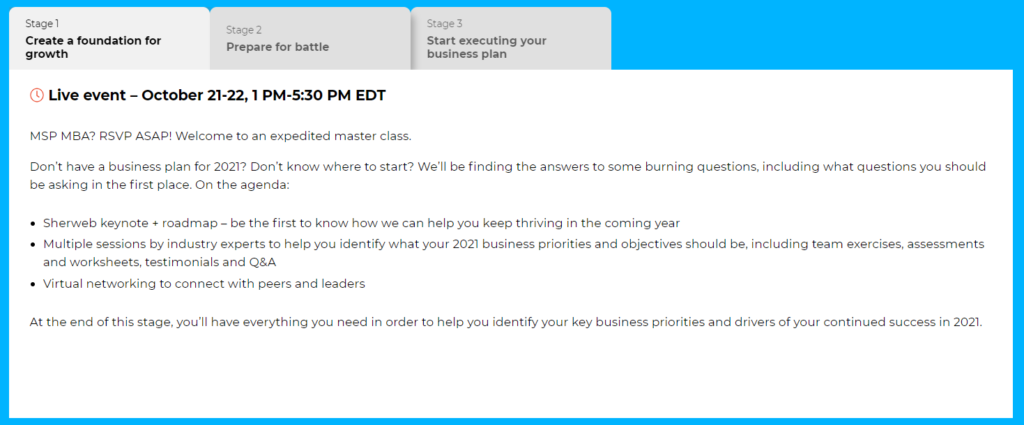Open the 'Create a foundation for growth' tab
The width and height of the screenshot is (1024, 425).
point(109,39)
